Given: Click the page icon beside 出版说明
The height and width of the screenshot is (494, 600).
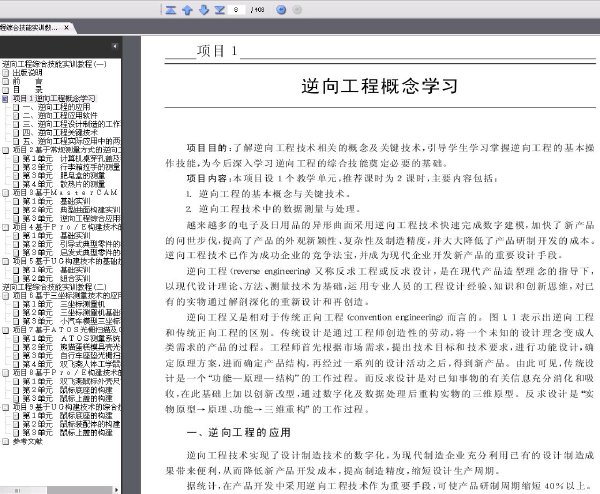Looking at the screenshot, I should coord(5,73).
